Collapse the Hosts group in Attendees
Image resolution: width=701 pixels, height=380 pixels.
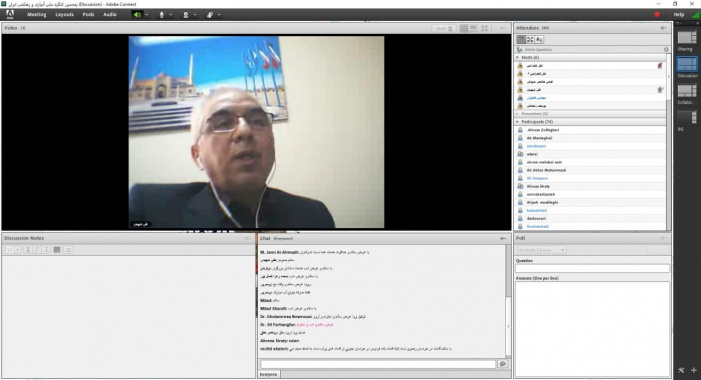point(518,58)
